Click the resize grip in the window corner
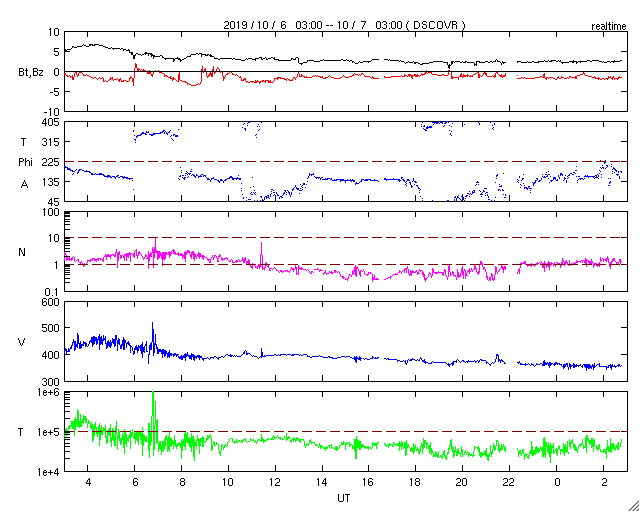The height and width of the screenshot is (512, 640). point(633,506)
